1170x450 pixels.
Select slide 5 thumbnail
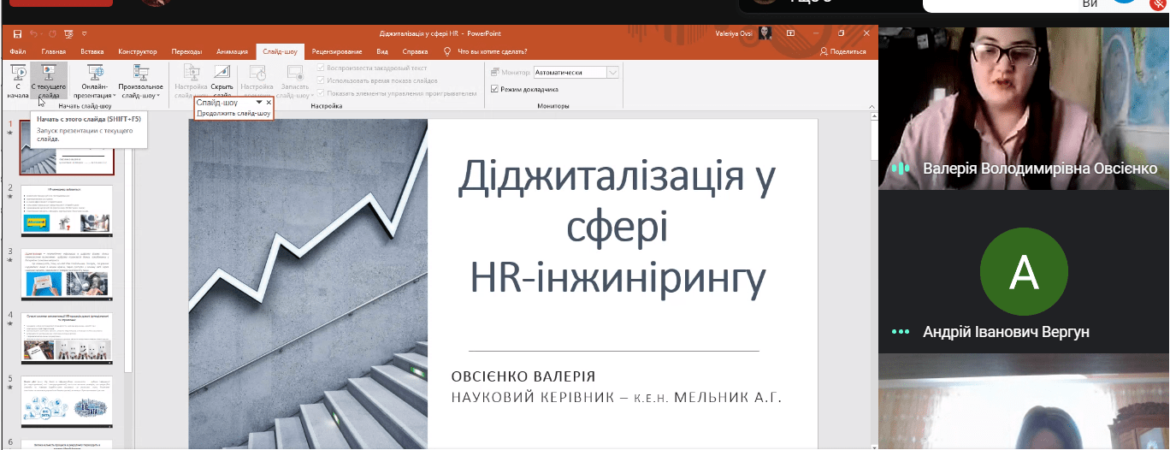(66, 401)
